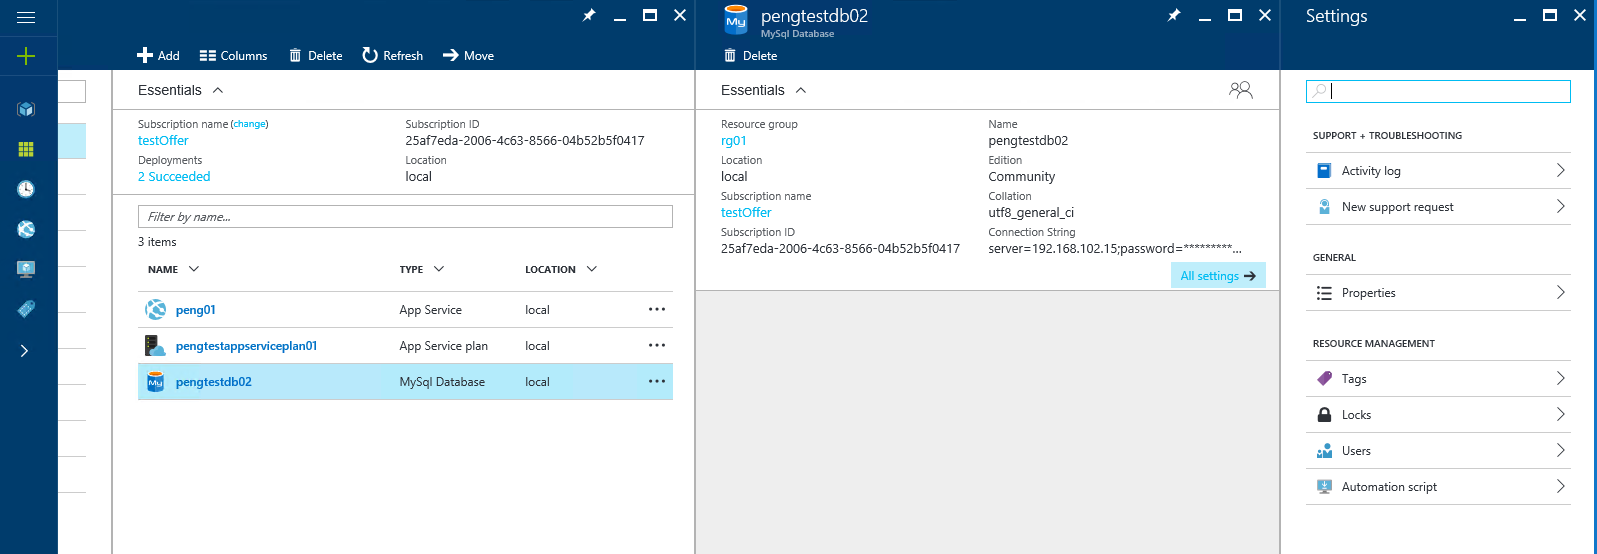The image size is (1597, 554).
Task: Click the change subscription link
Action: click(x=250, y=124)
